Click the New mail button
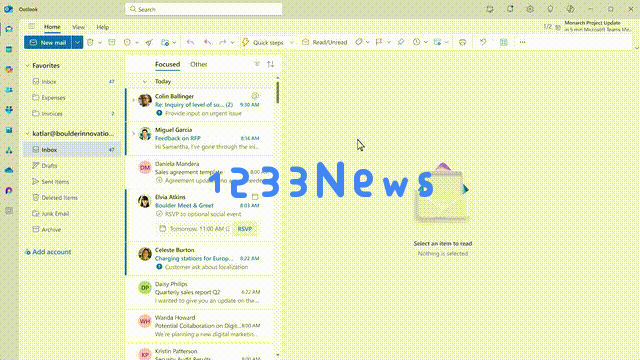 click(48, 42)
